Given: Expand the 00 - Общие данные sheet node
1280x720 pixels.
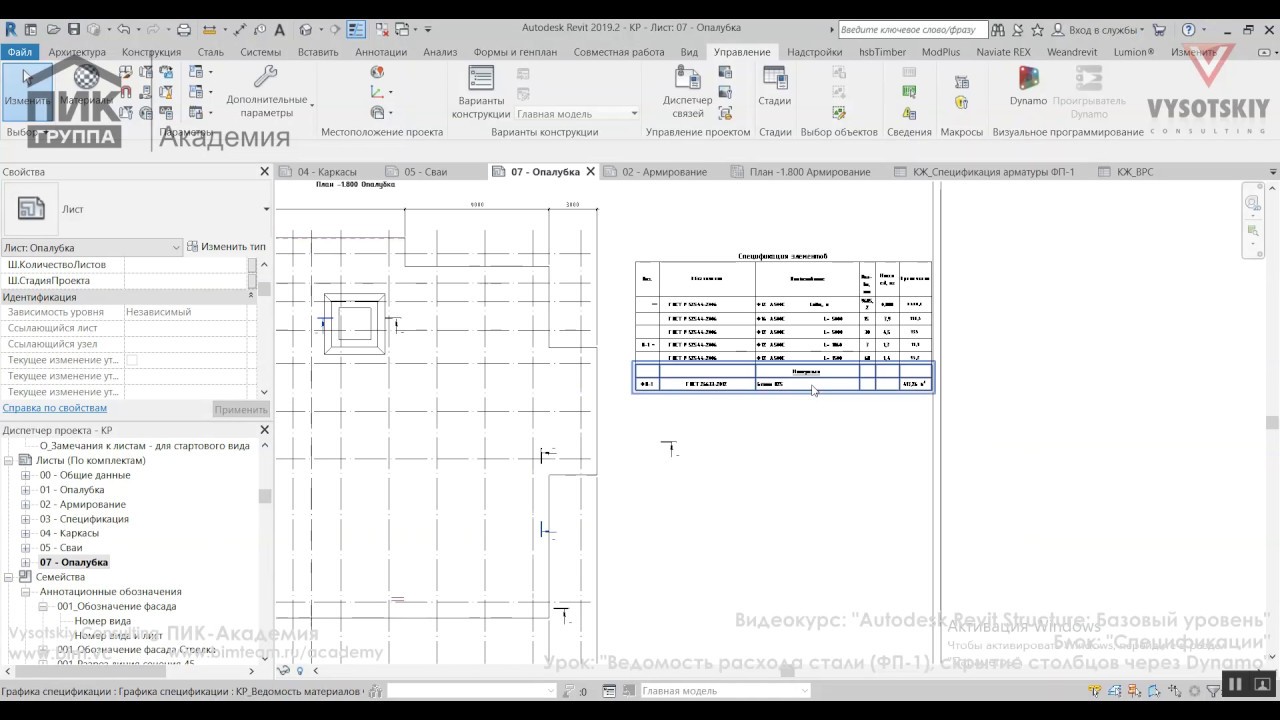Looking at the screenshot, I should click(x=26, y=475).
